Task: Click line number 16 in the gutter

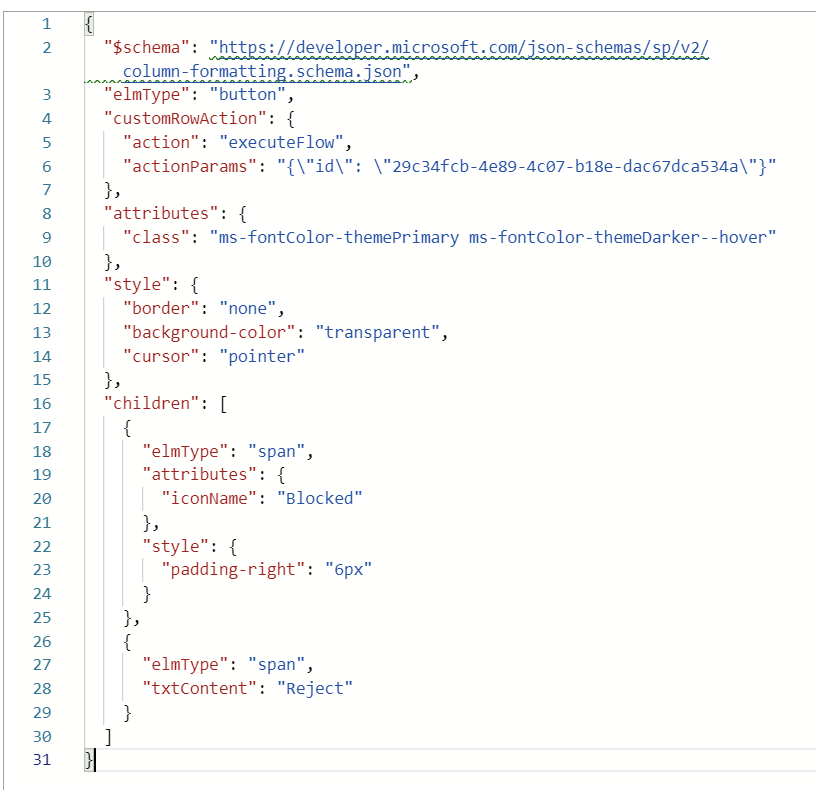Action: click(x=41, y=403)
